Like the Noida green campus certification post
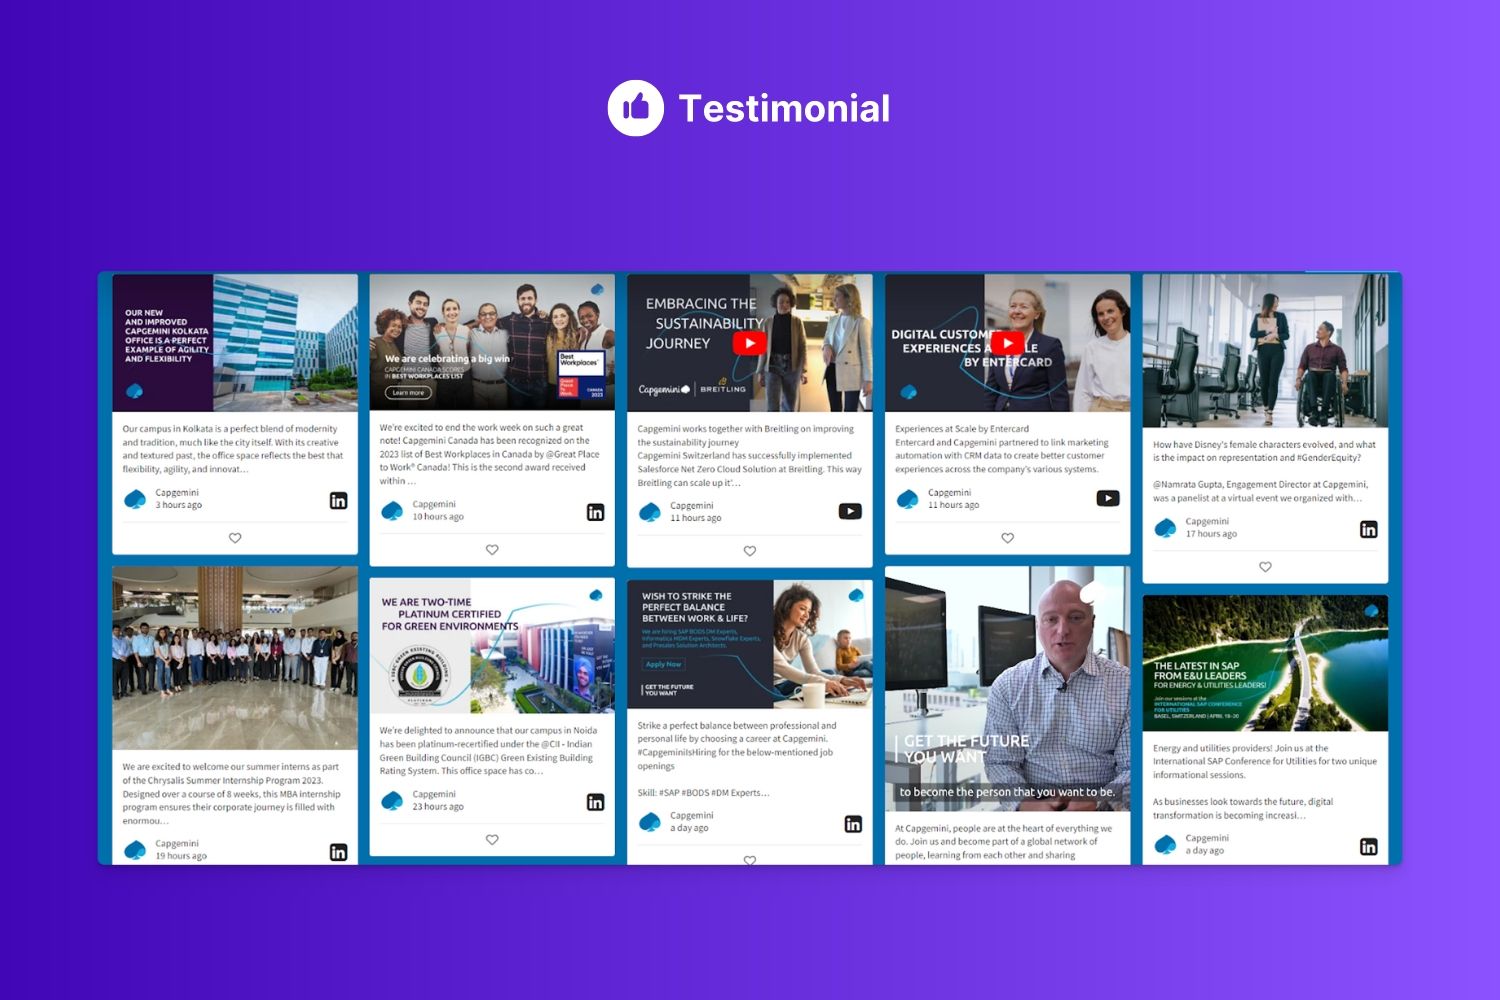Image resolution: width=1500 pixels, height=1000 pixels. pos(492,839)
